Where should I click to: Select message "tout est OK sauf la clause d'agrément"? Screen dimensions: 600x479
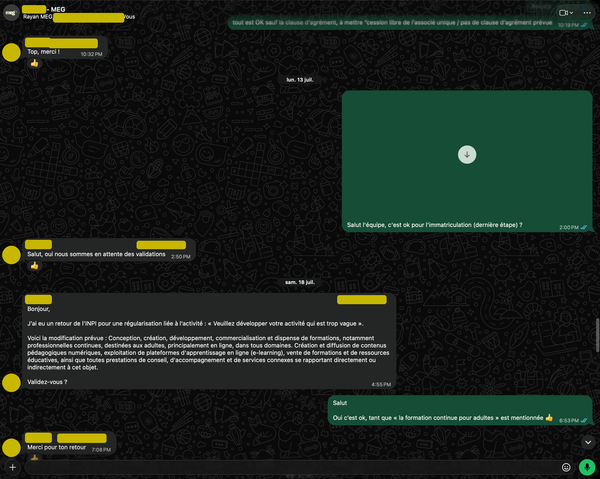point(410,23)
